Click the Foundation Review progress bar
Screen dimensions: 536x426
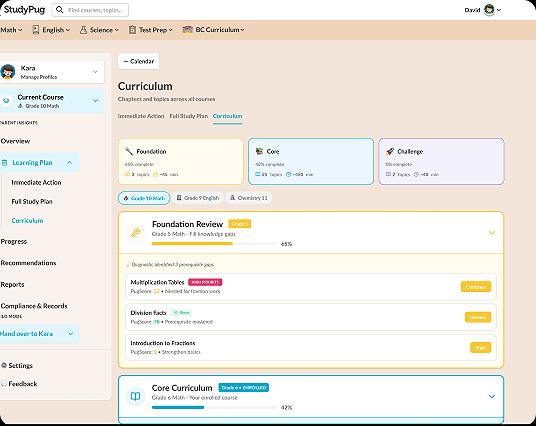[x=214, y=244]
